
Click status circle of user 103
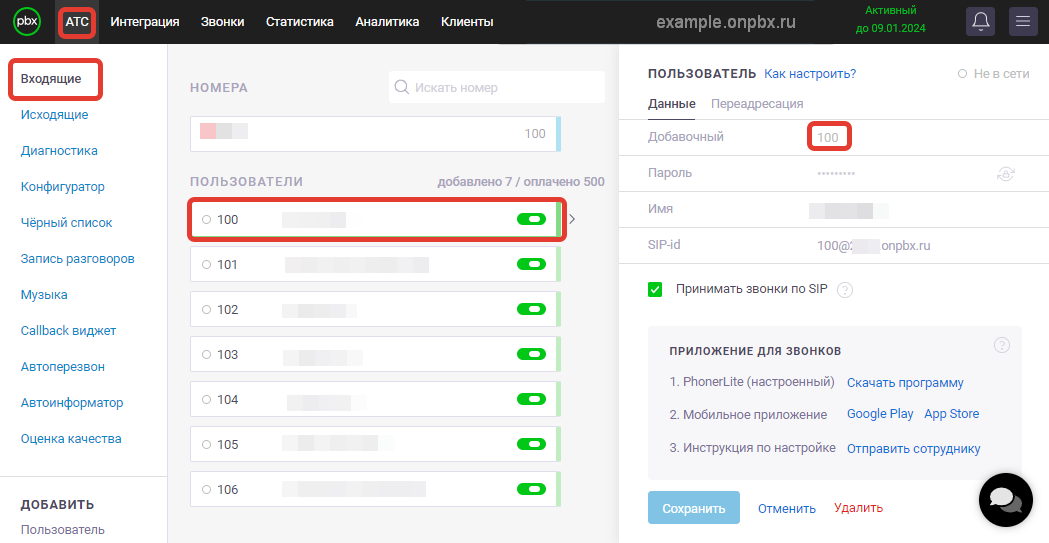pyautogui.click(x=206, y=354)
